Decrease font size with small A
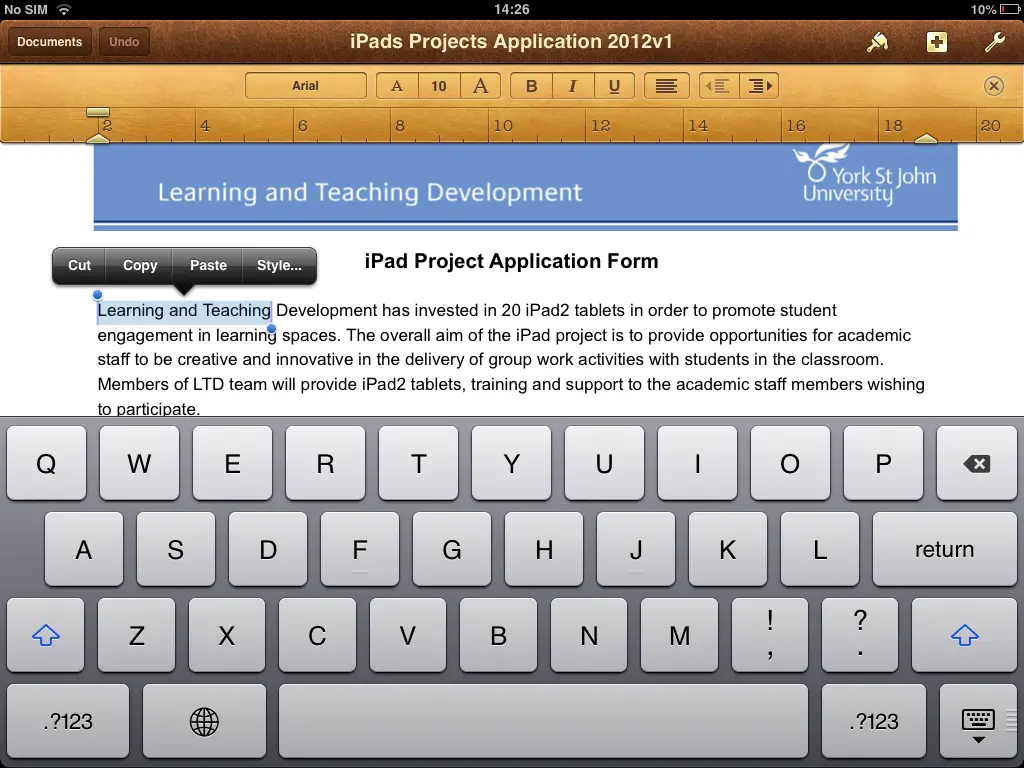Viewport: 1024px width, 768px height. pos(397,86)
